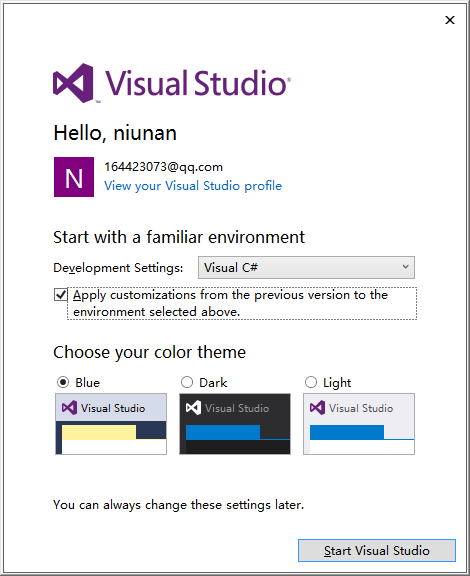The width and height of the screenshot is (470, 576).
Task: Select the Blue theme radio button
Action: pos(63,382)
